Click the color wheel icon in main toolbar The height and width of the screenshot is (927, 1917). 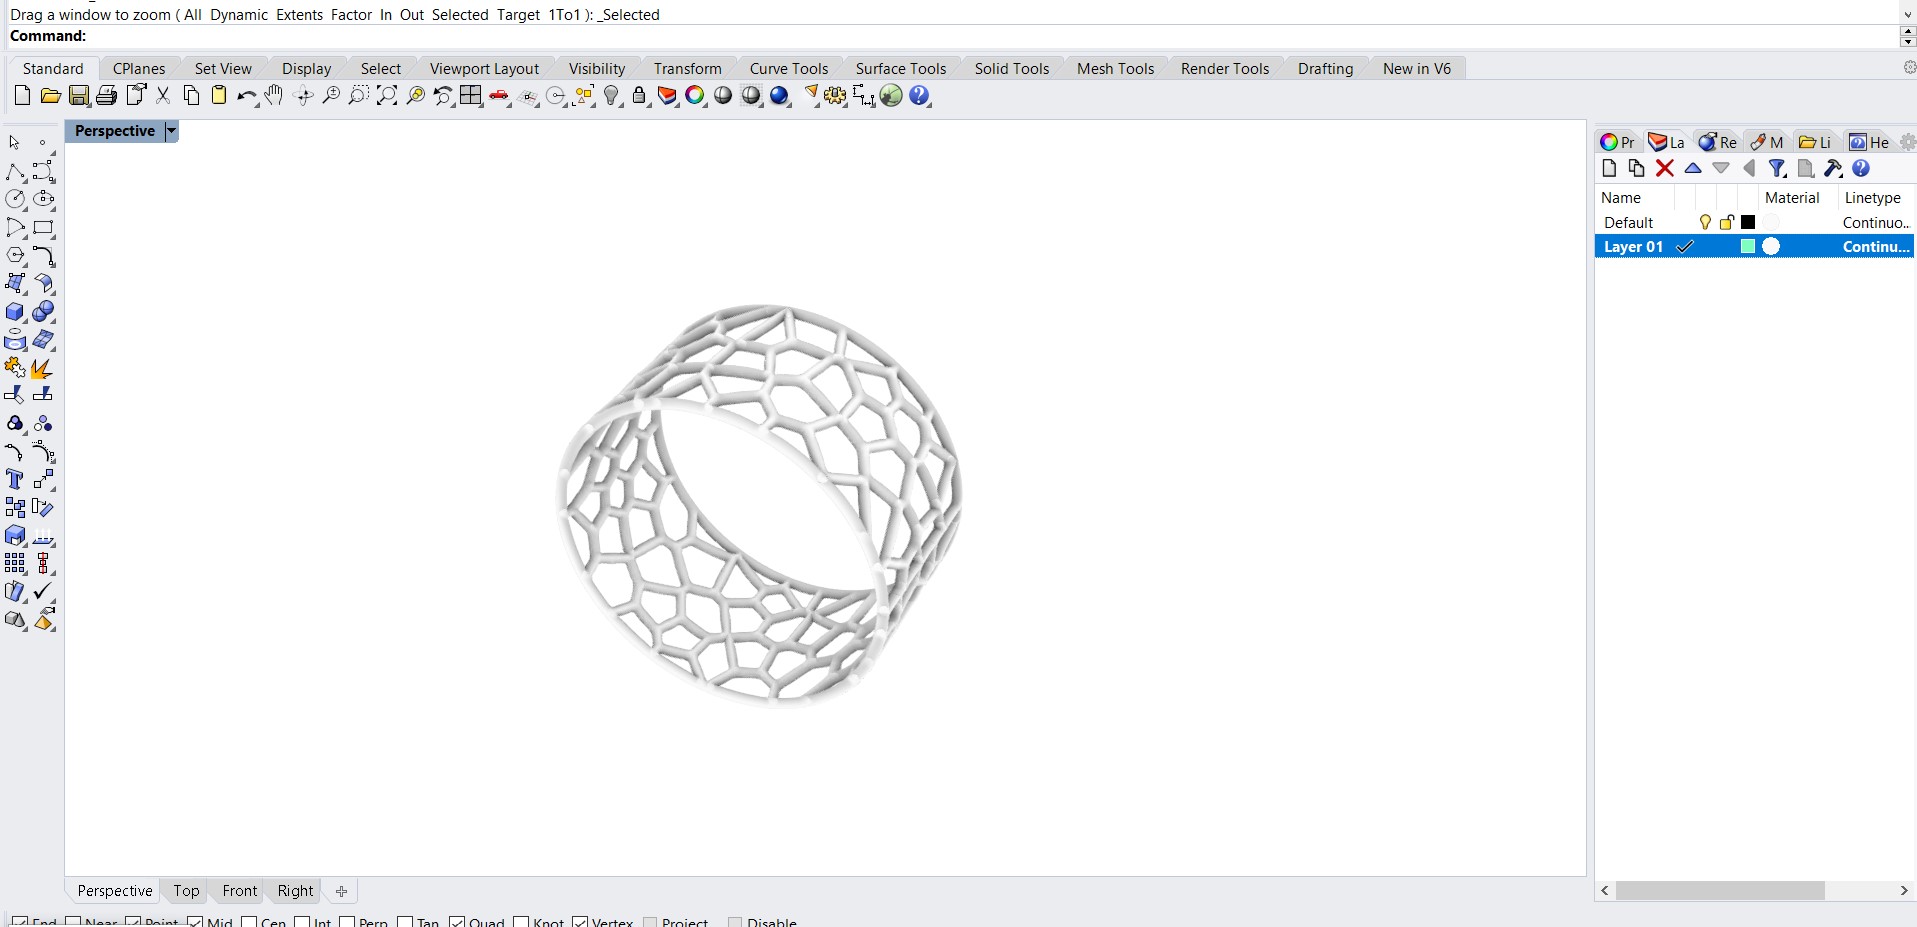point(695,96)
